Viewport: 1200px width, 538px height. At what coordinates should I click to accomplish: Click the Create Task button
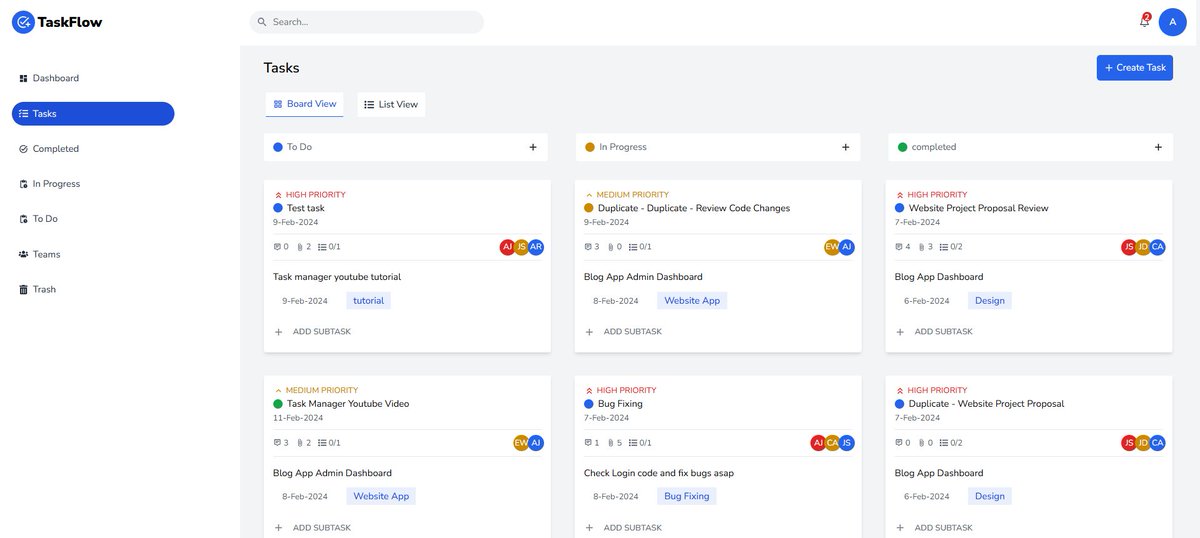click(1134, 67)
